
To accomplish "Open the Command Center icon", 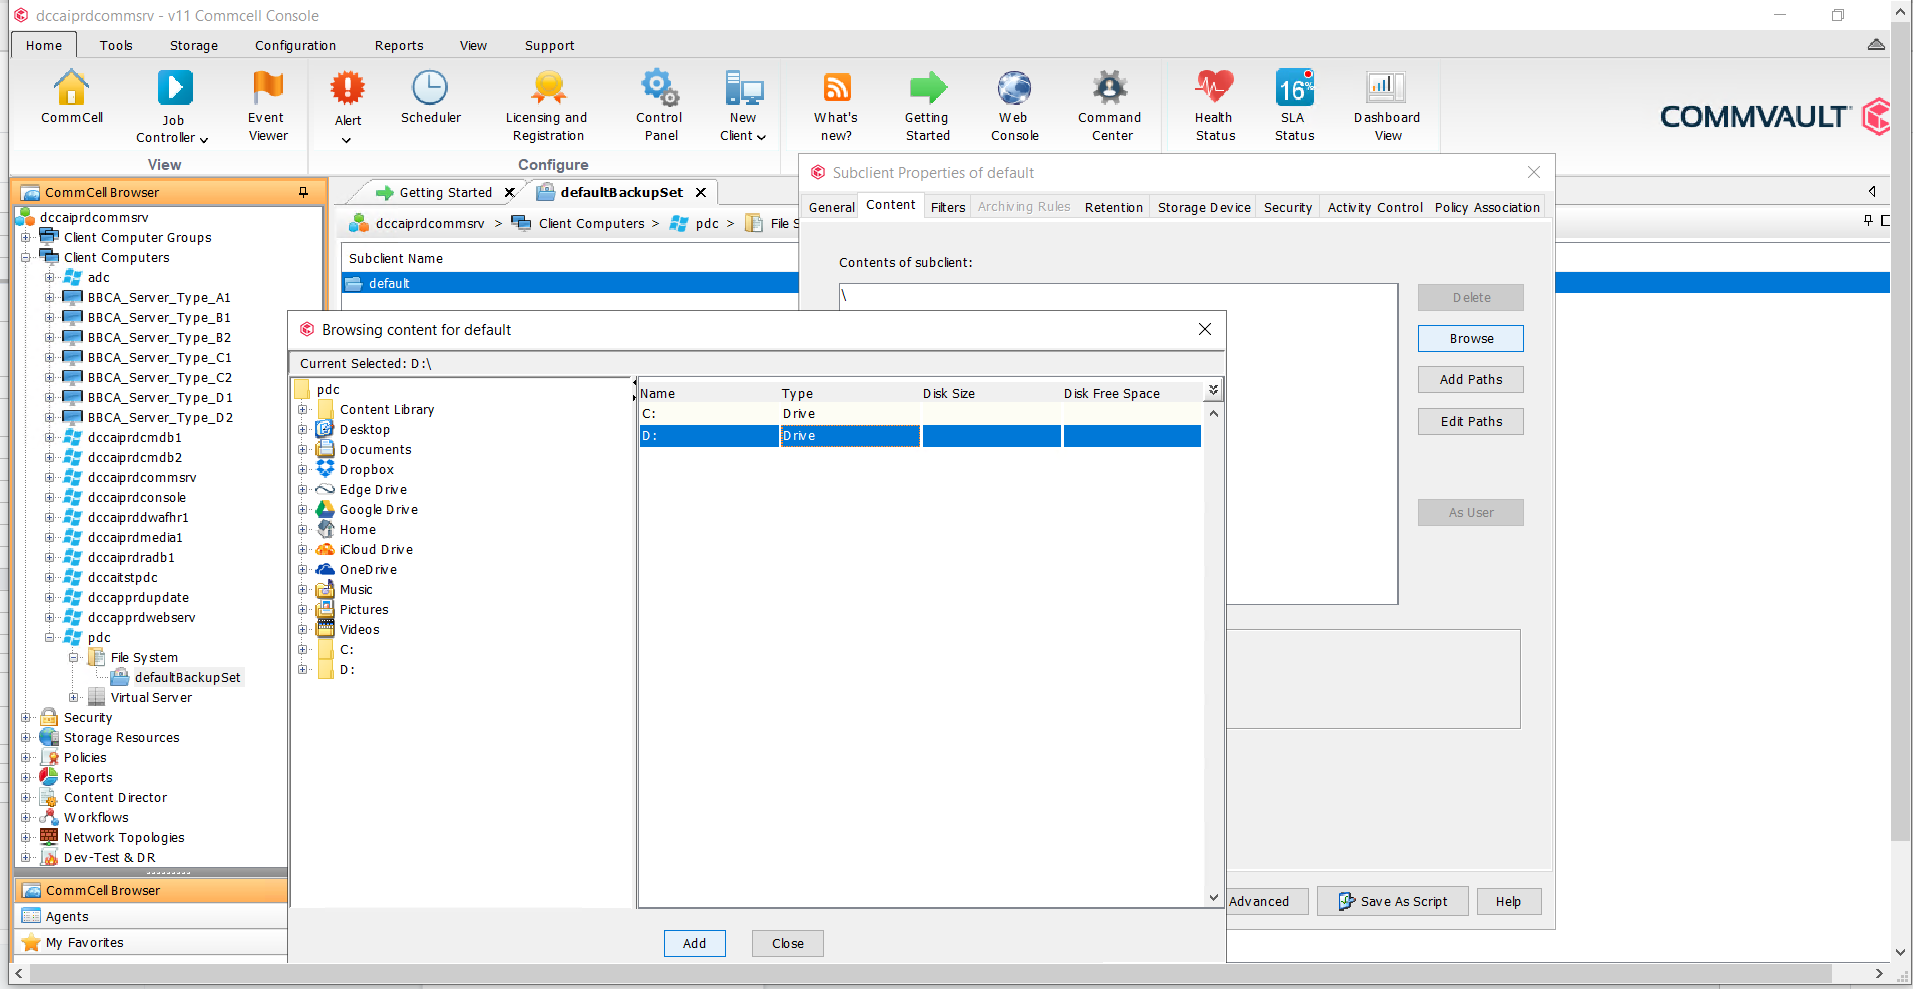I will 1110,88.
